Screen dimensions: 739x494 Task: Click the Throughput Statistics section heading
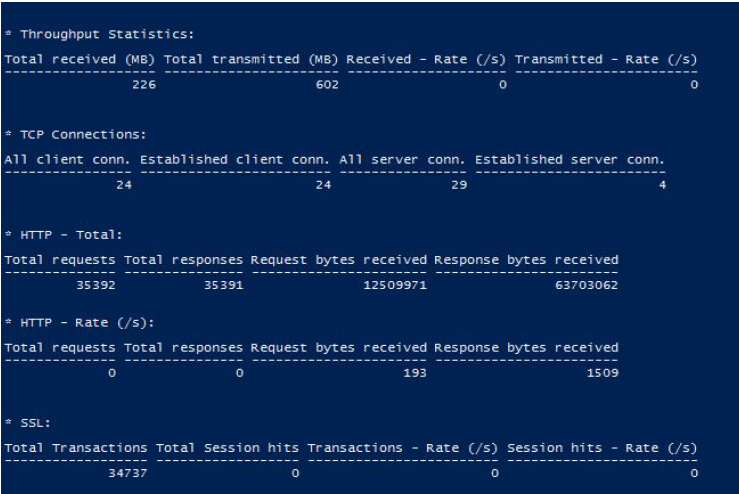[x=107, y=34]
